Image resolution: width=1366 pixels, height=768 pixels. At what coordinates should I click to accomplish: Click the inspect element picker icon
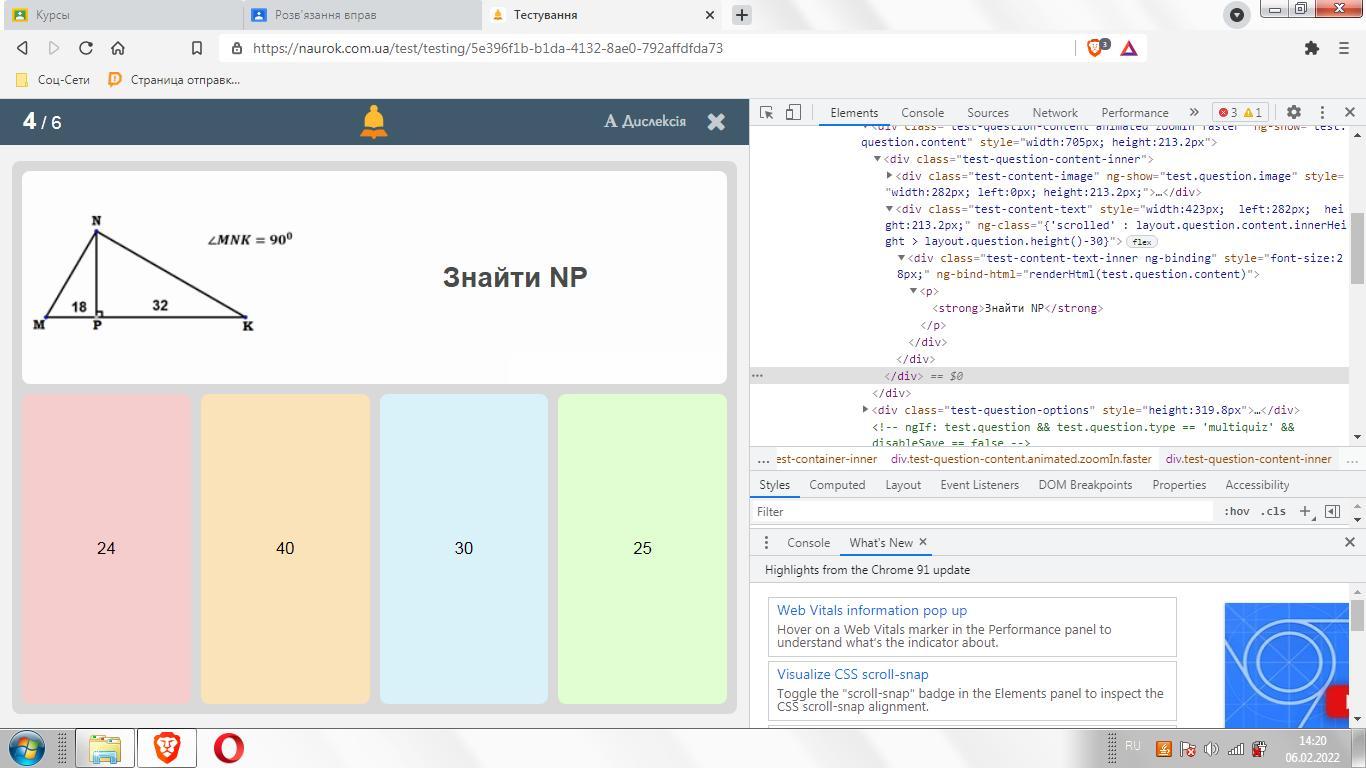(x=766, y=113)
